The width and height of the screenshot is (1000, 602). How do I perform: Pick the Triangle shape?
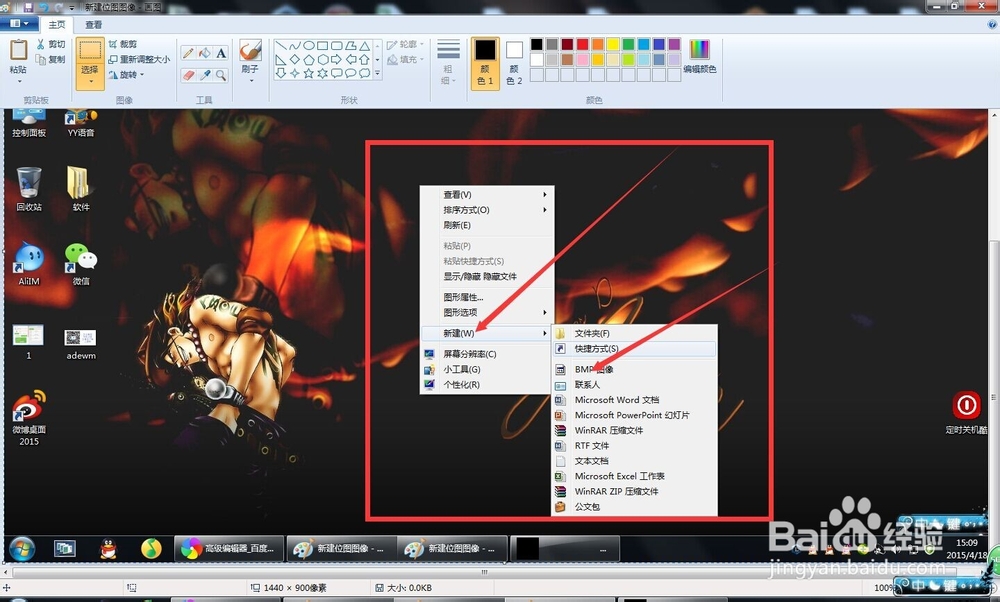(365, 46)
